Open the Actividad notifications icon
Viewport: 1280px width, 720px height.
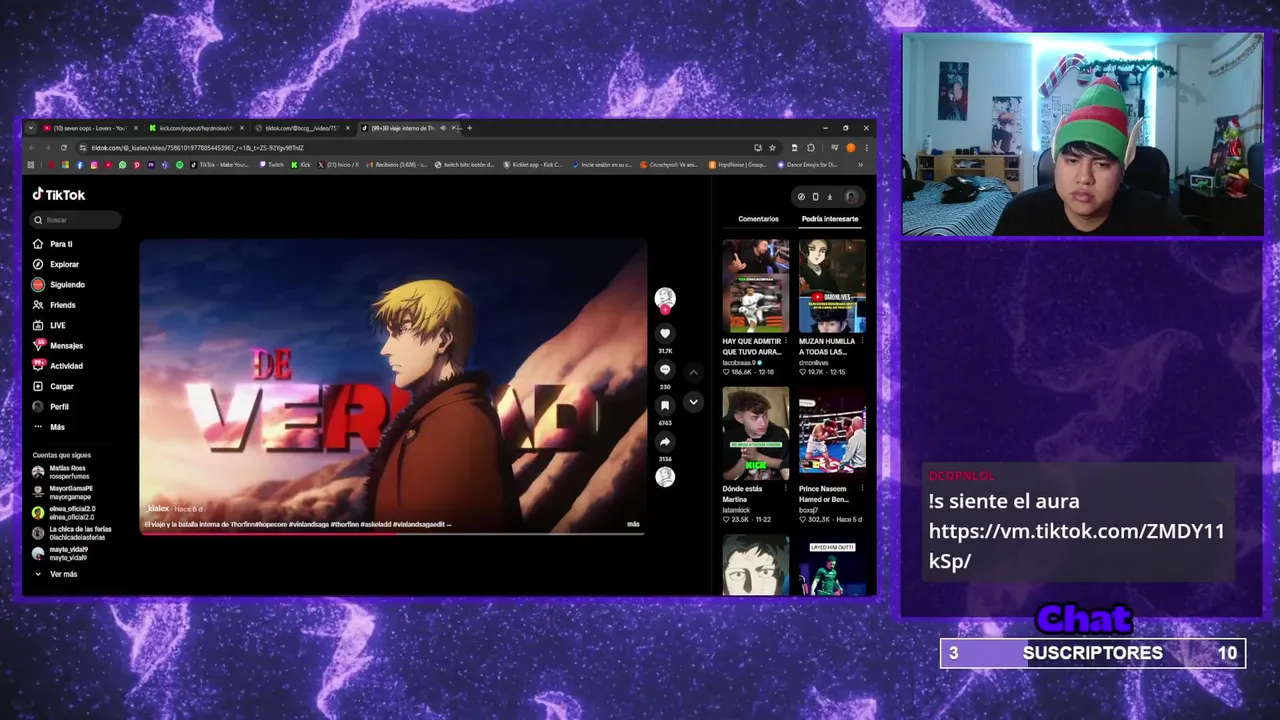pyautogui.click(x=38, y=365)
